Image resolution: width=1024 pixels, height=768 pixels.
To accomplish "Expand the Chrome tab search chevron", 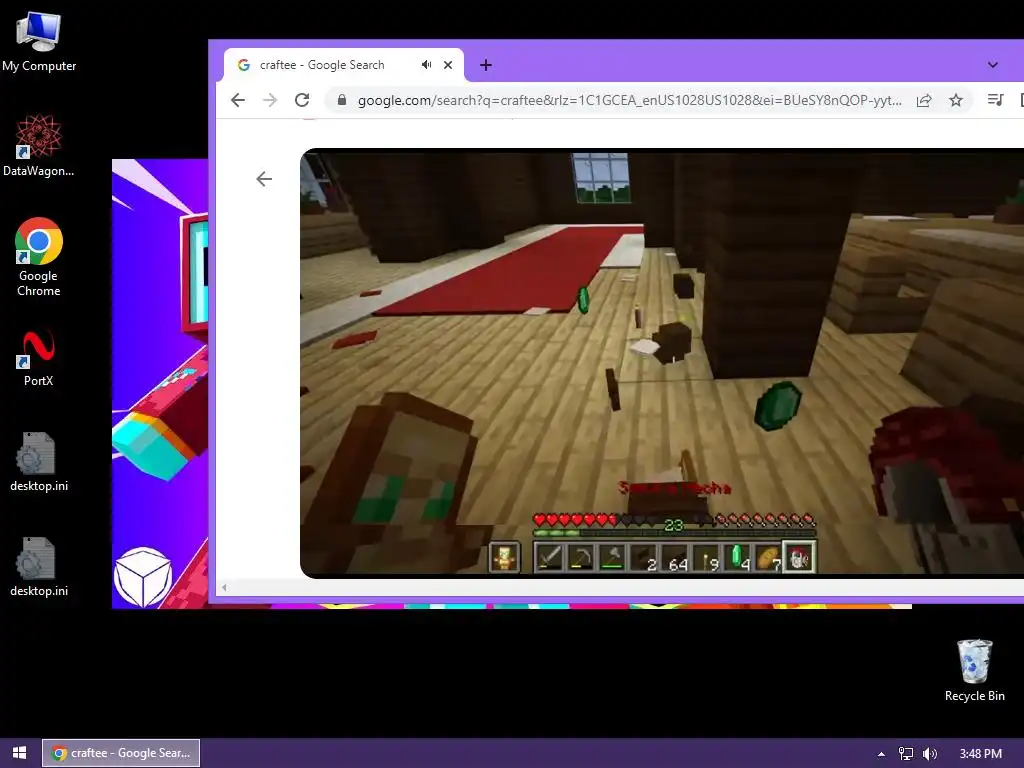I will pos(993,65).
